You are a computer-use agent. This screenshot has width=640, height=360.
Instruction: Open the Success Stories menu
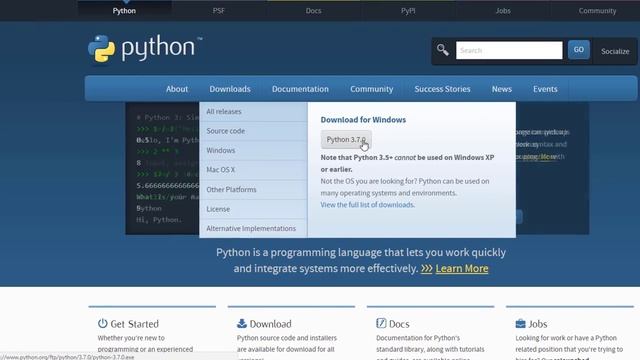click(x=442, y=89)
